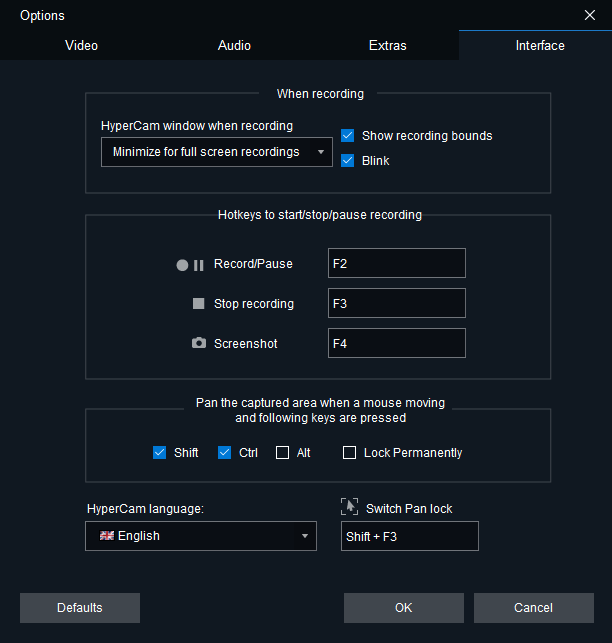The height and width of the screenshot is (643, 612).
Task: Click the Stop recording label
Action: pyautogui.click(x=254, y=303)
